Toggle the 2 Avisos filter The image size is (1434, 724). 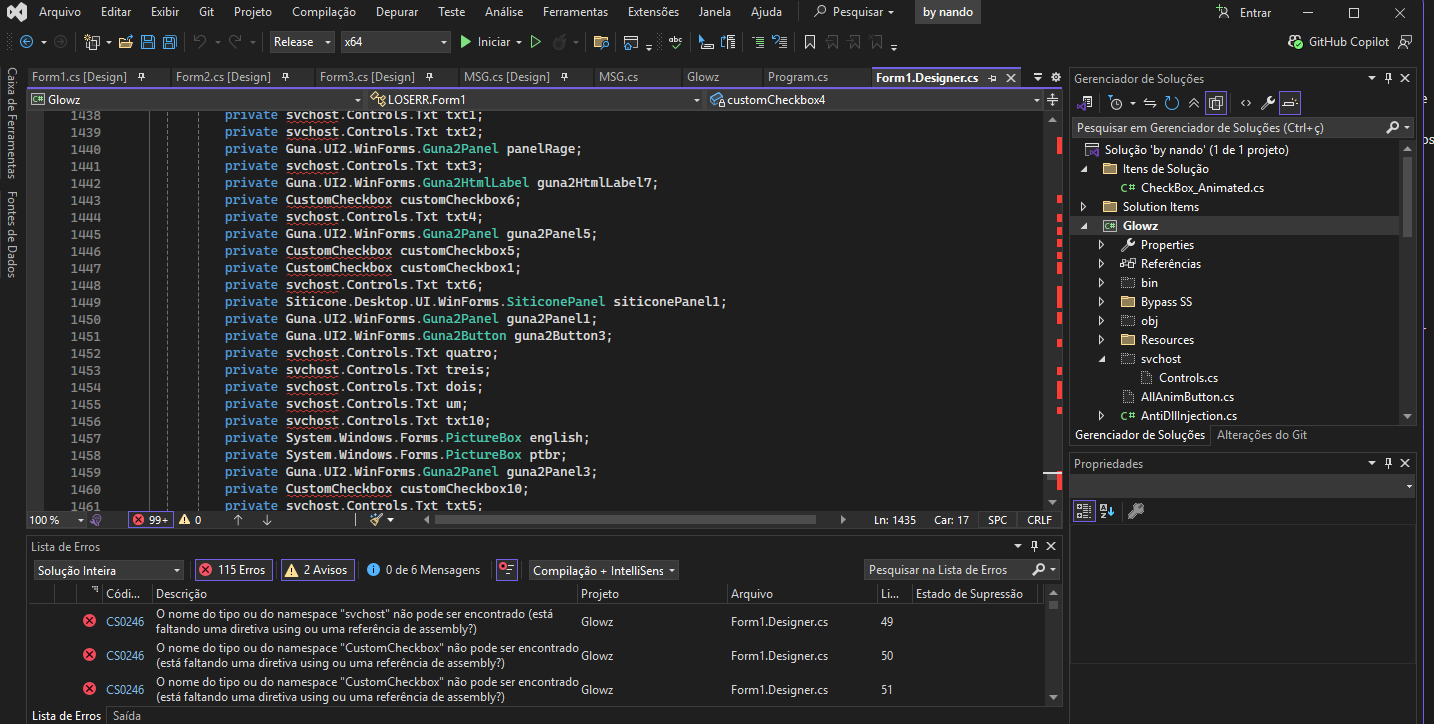317,570
